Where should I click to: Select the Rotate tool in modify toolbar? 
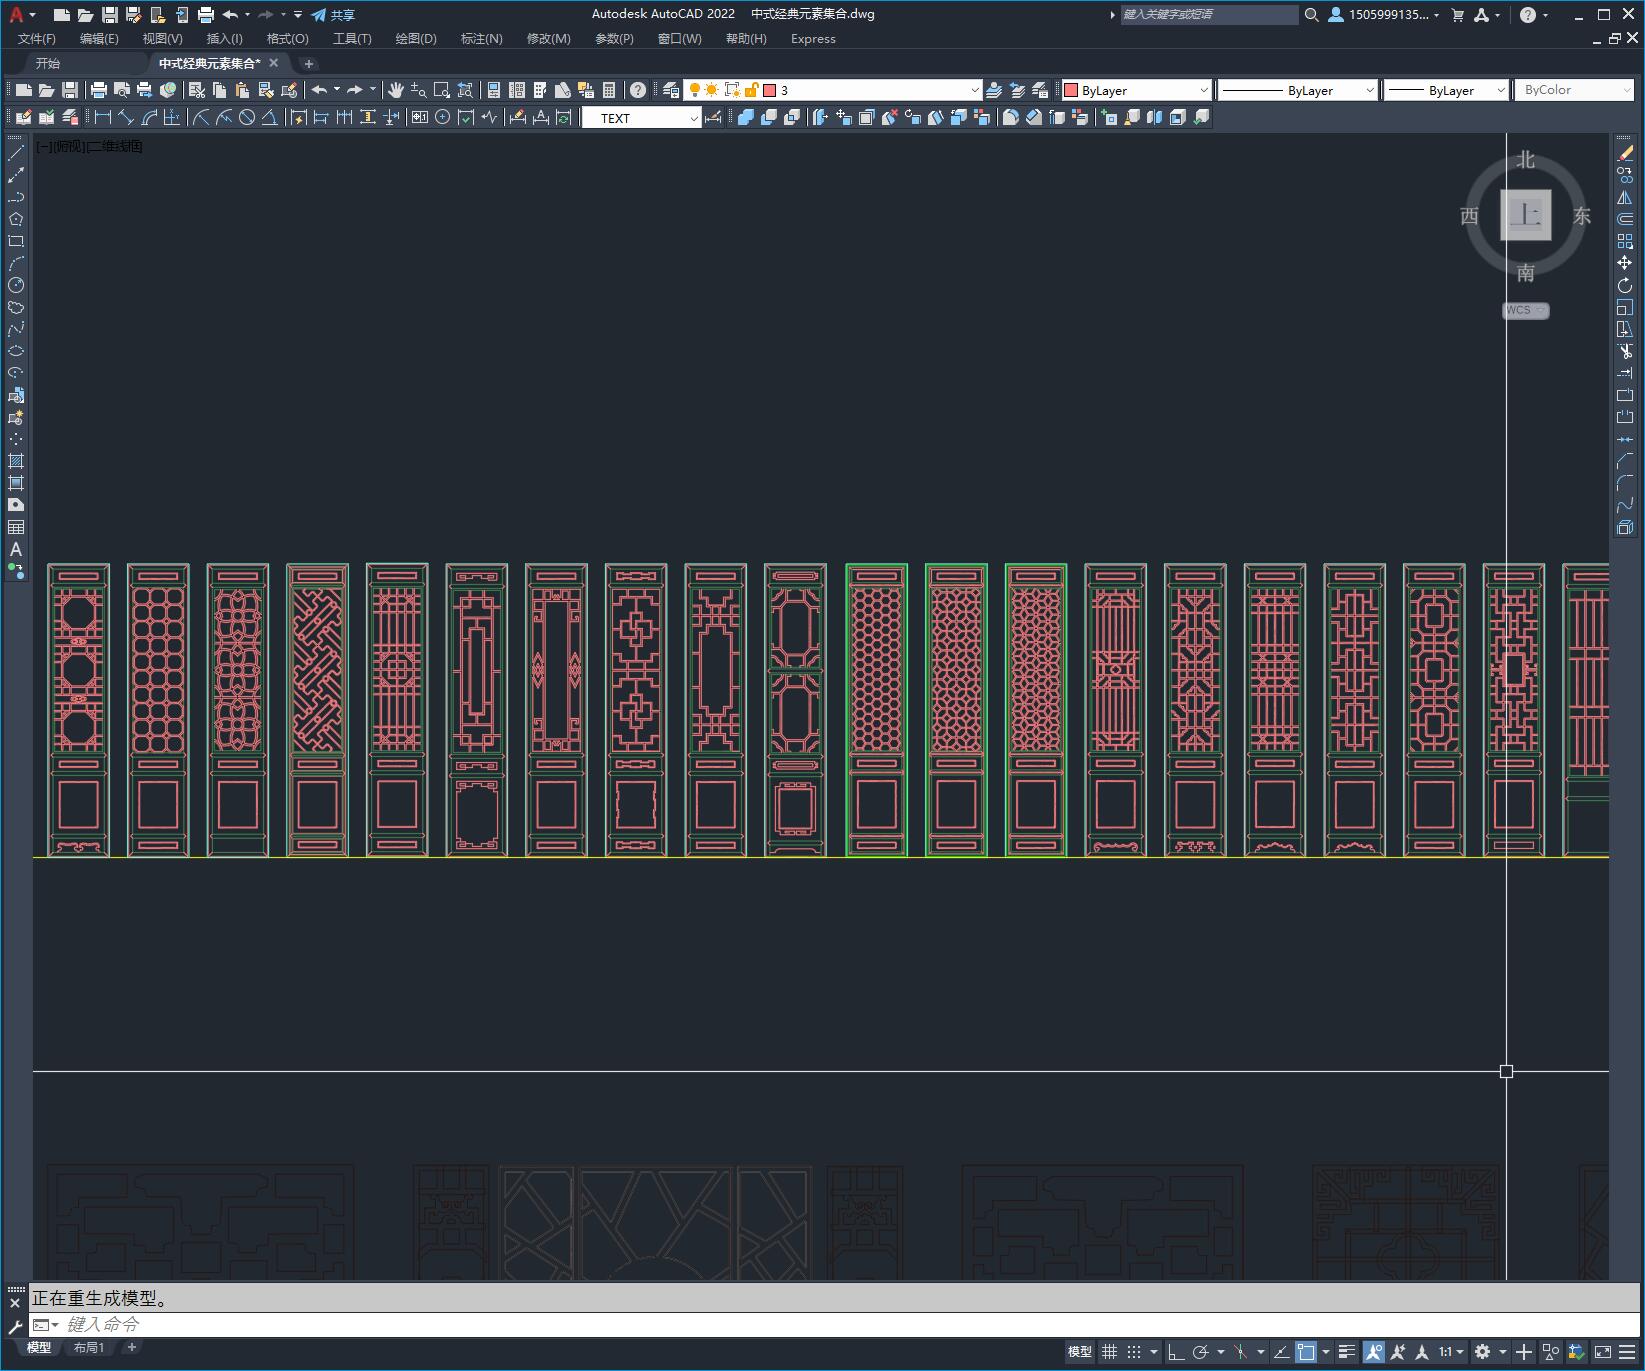point(1625,285)
